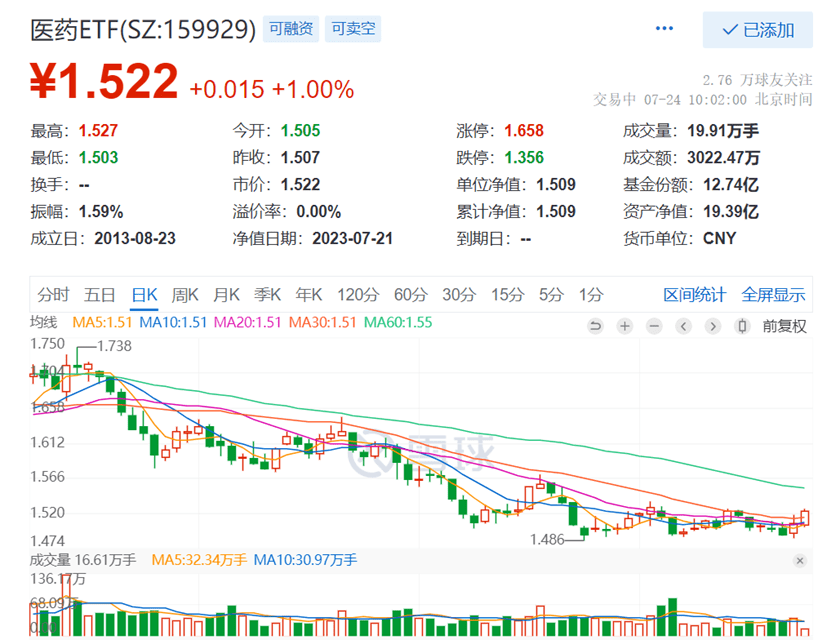Zoom out the chart with minus icon

(x=654, y=326)
